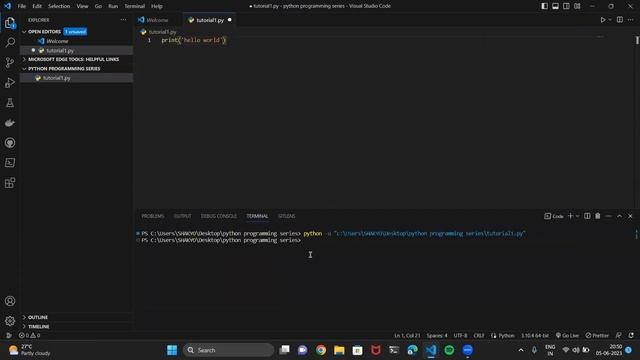Click Go Live in status bar
This screenshot has height=360, width=640.
click(567, 335)
